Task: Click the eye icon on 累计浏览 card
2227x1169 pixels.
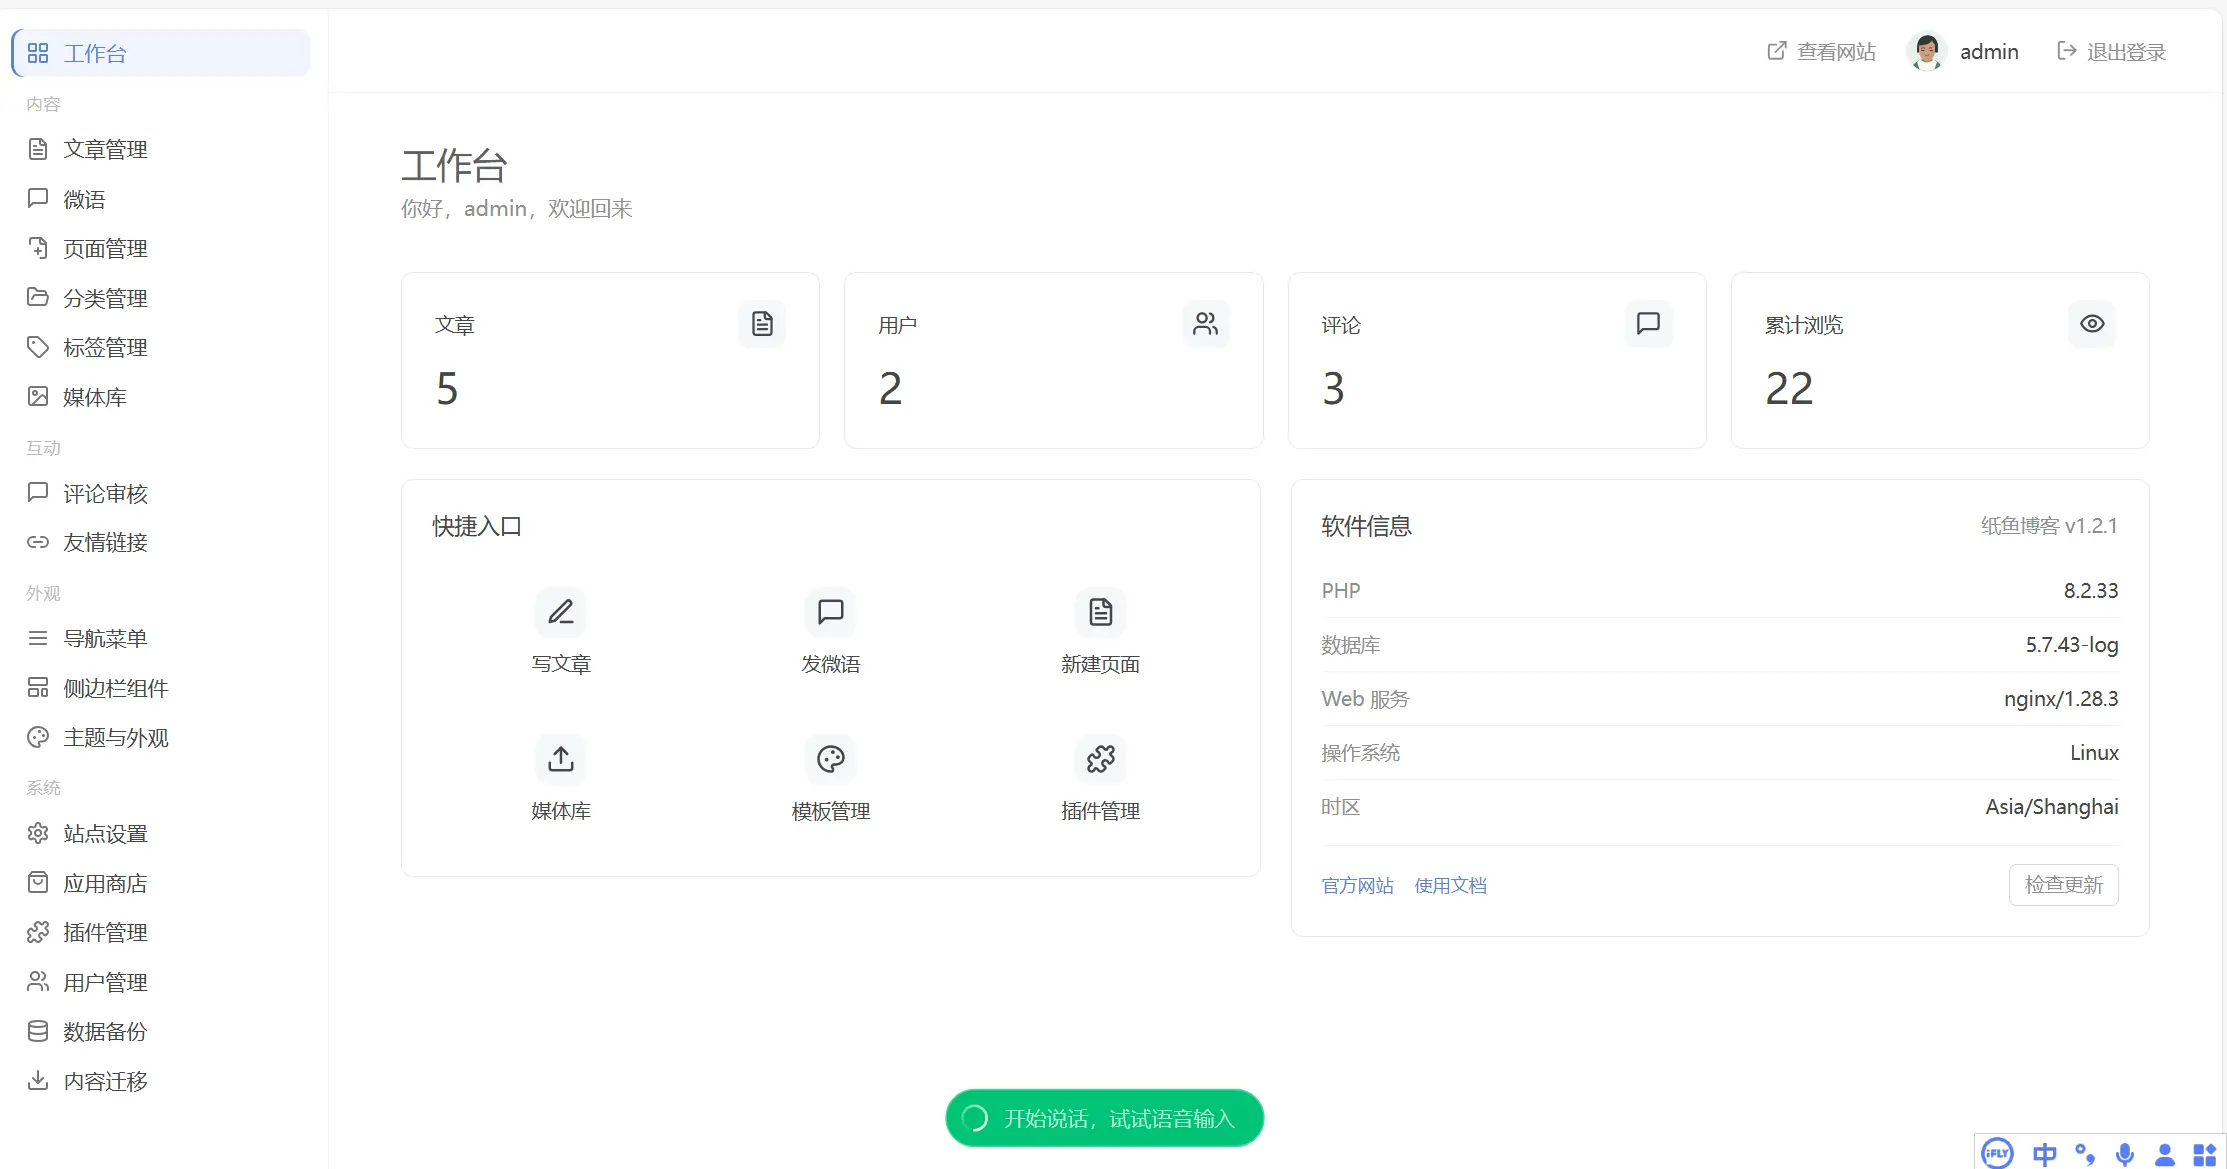Action: [2092, 324]
